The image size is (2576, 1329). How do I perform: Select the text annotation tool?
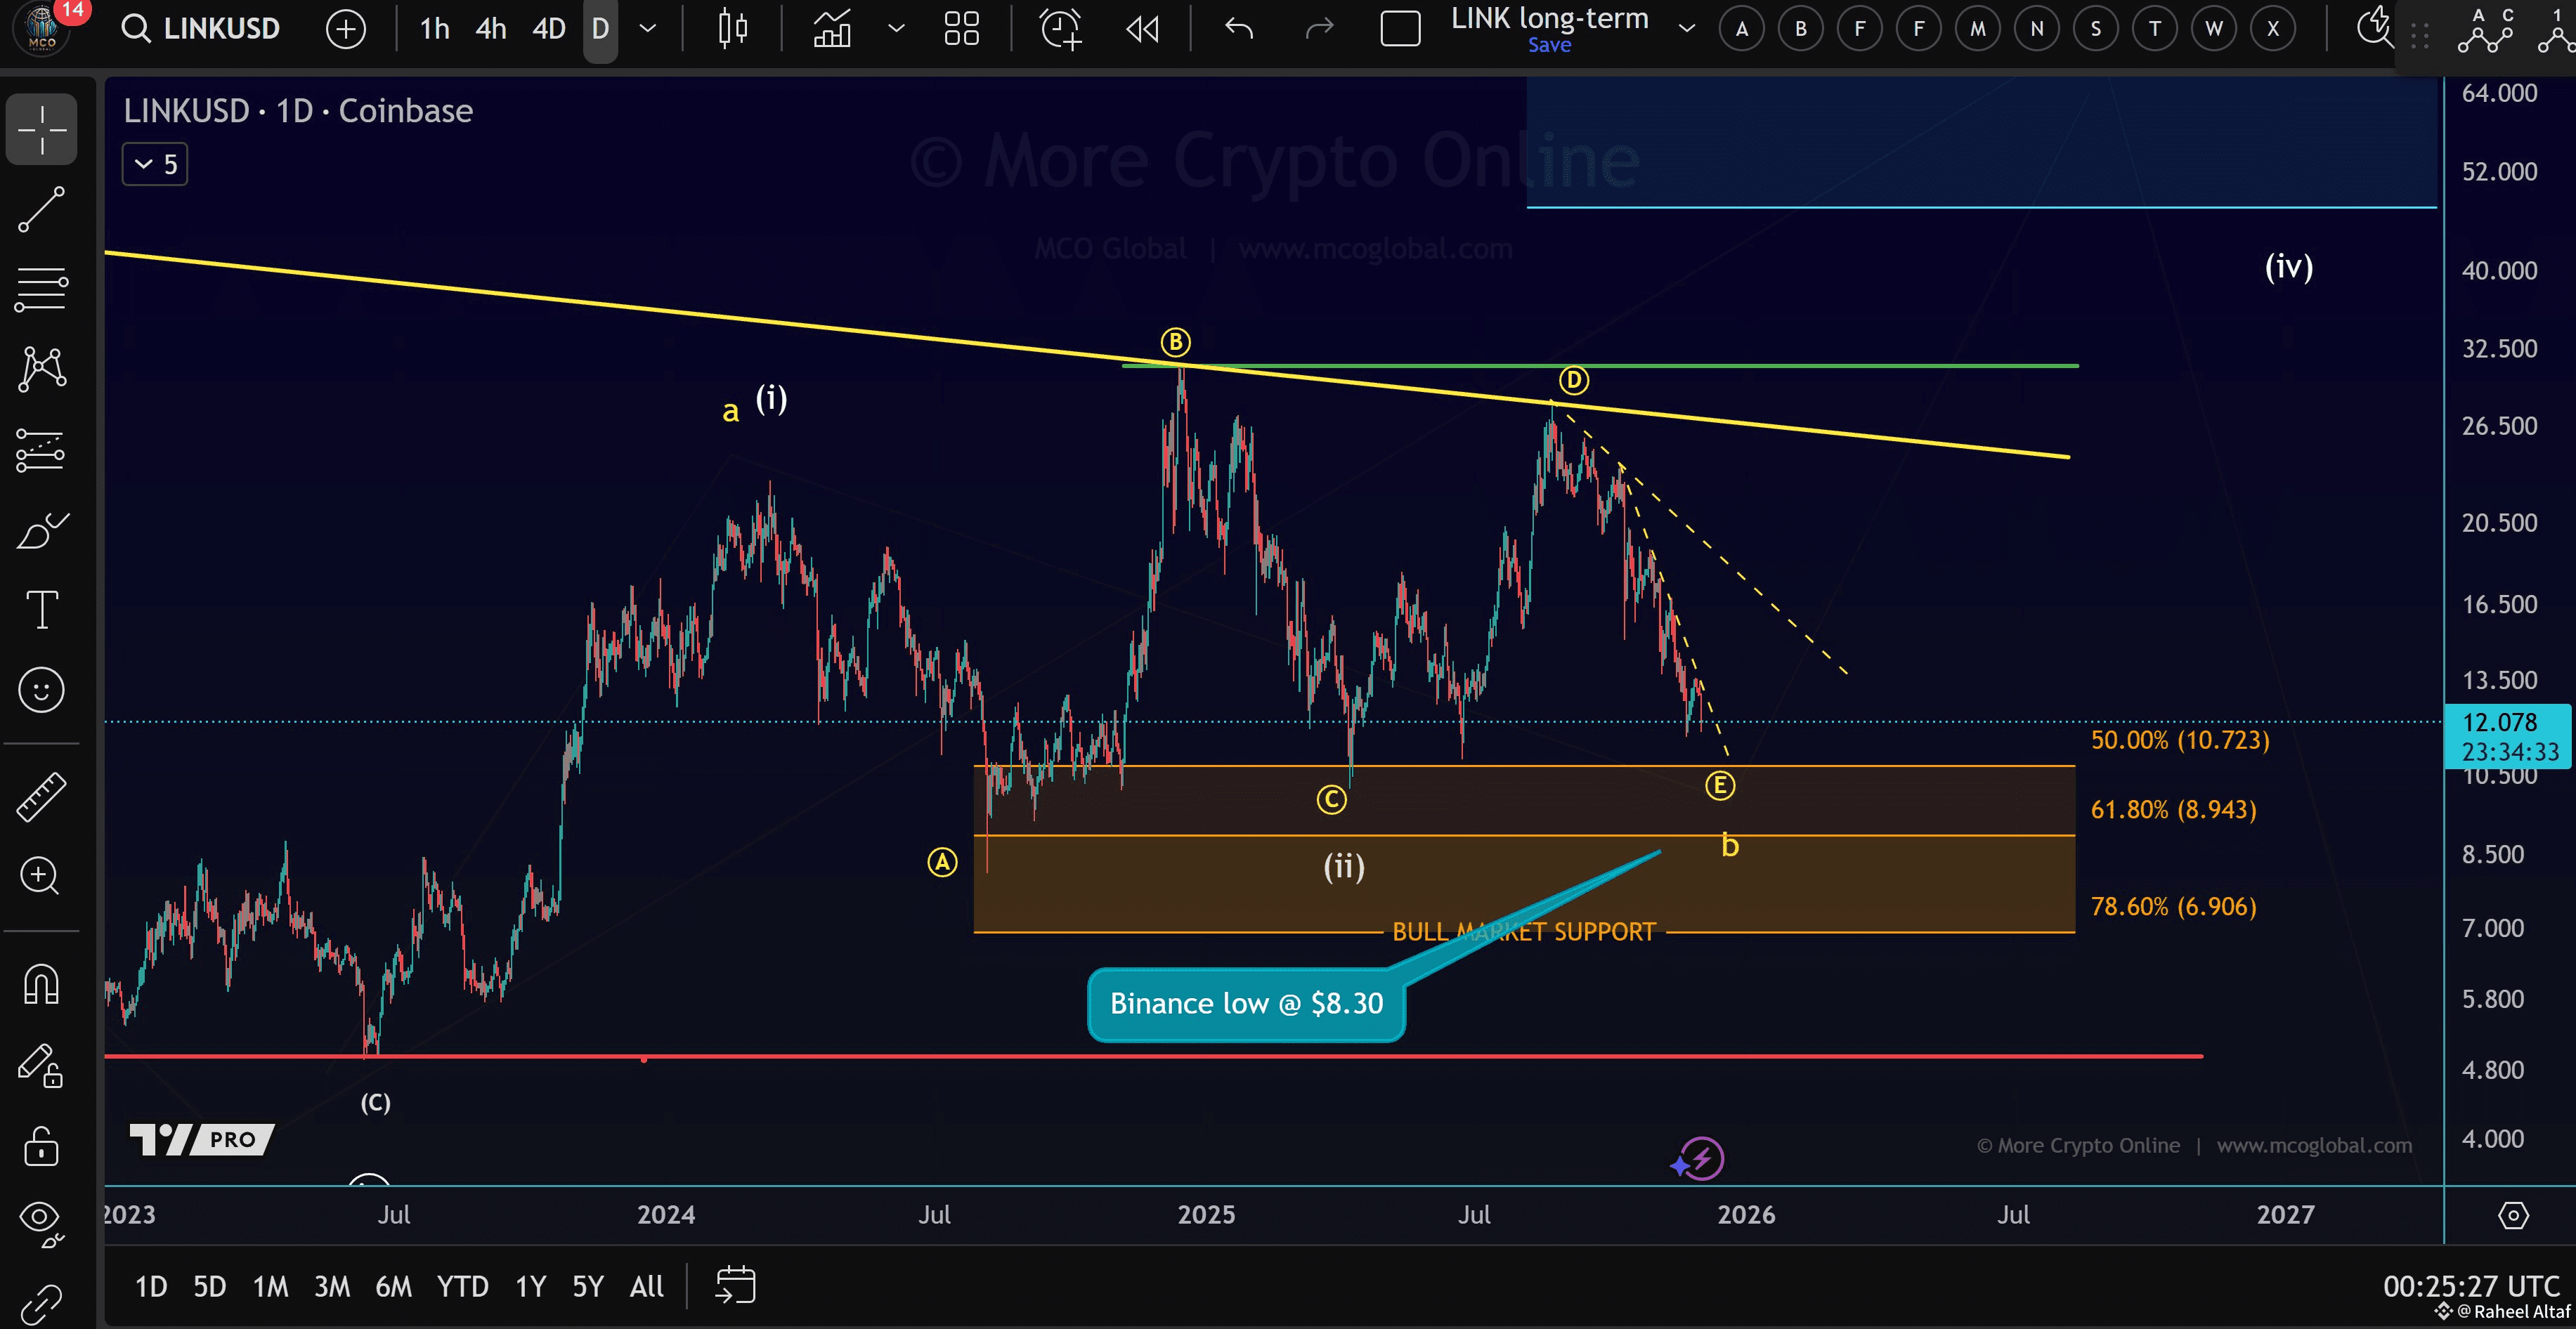point(41,609)
